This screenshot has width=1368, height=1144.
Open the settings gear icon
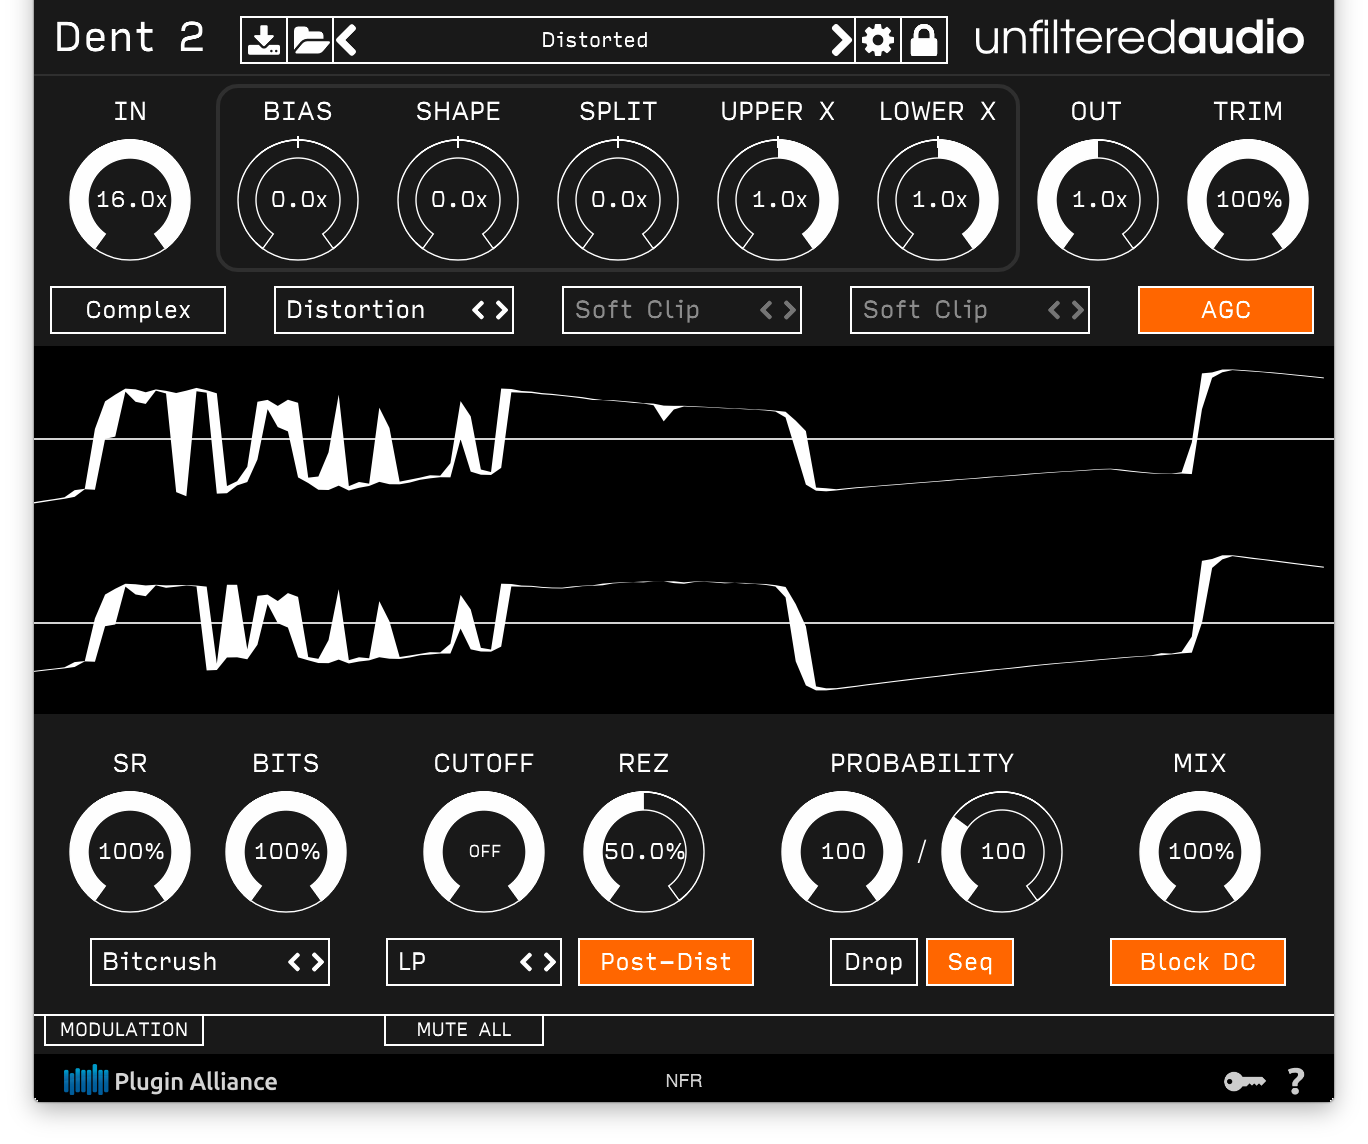pyautogui.click(x=876, y=39)
